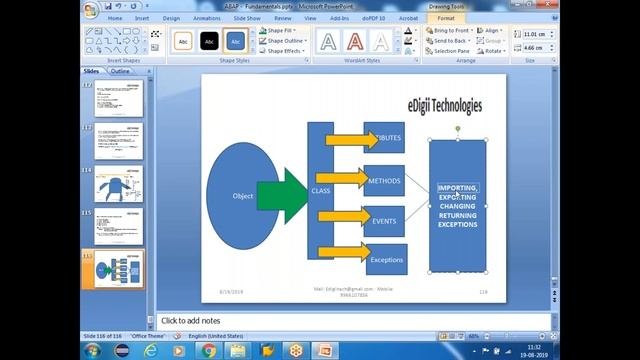Expand the Insert Shapes gallery

pos(145,50)
